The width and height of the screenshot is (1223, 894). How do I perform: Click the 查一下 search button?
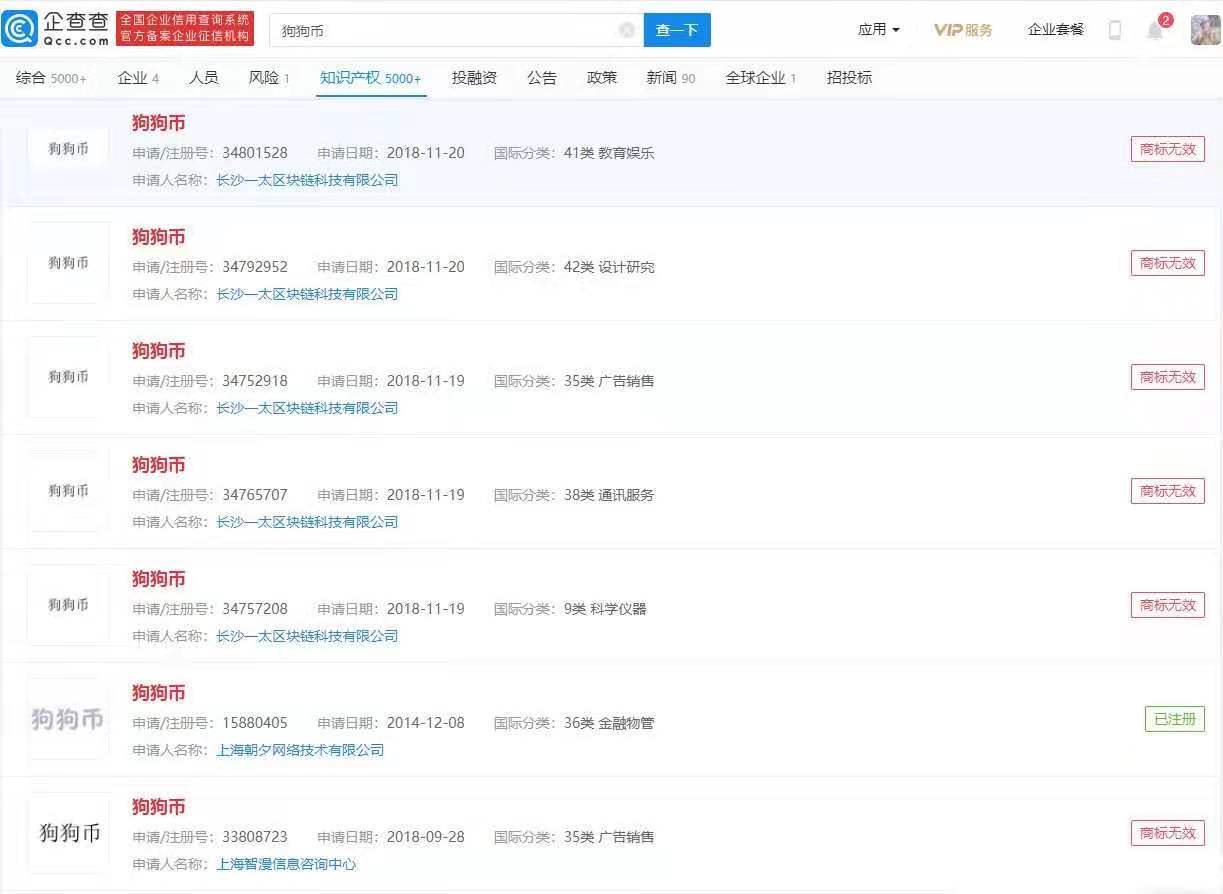[x=677, y=30]
